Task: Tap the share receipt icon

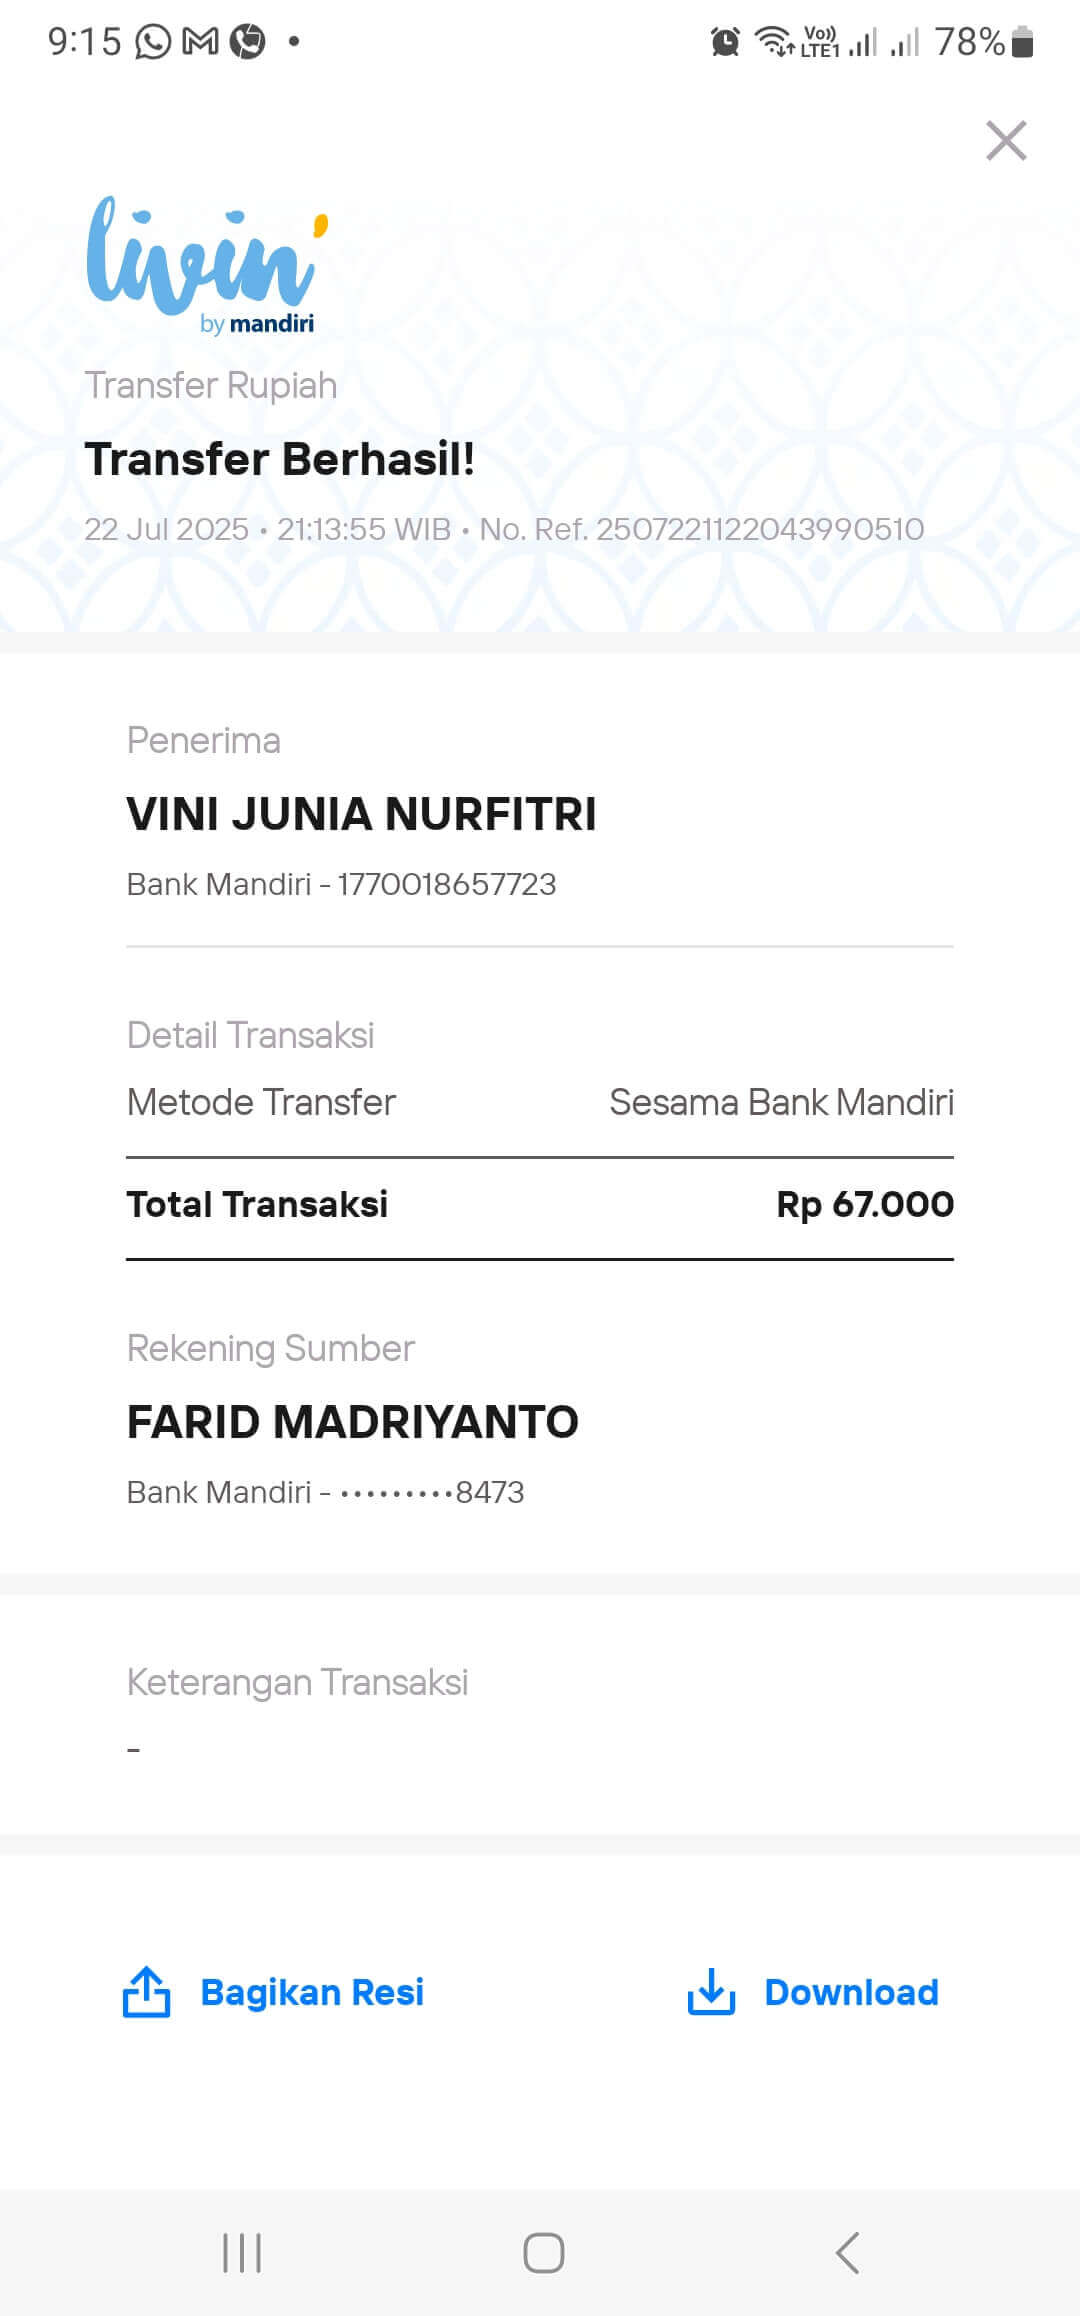Action: pyautogui.click(x=146, y=1992)
